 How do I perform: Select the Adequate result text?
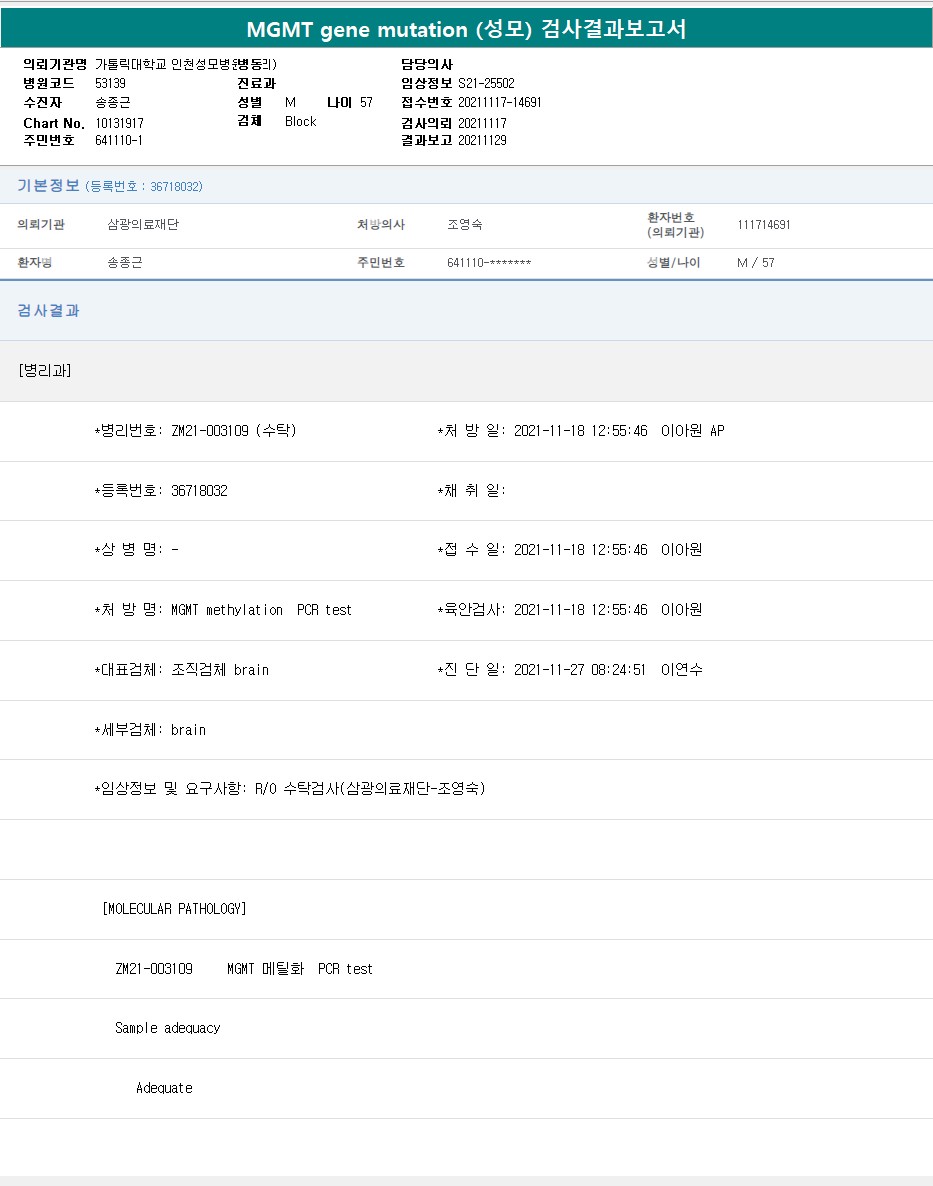164,1088
